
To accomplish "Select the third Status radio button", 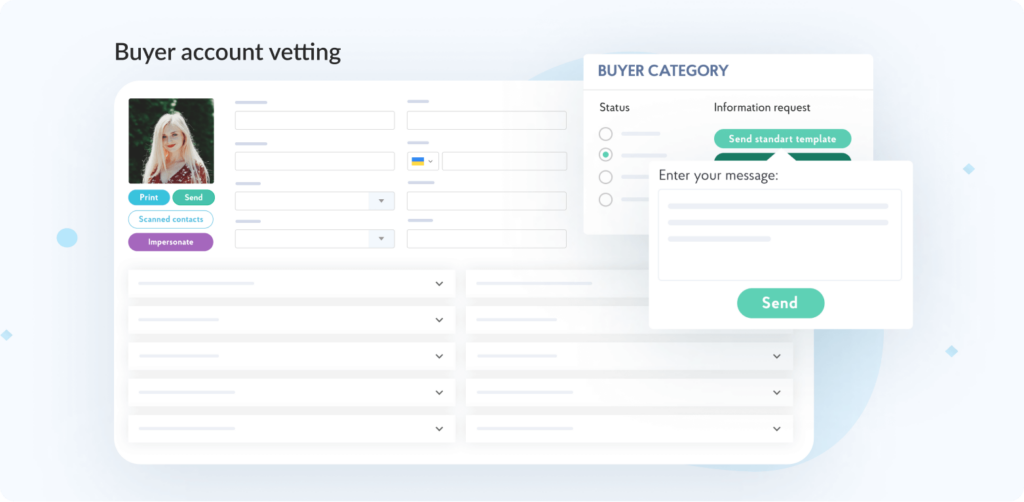I will (606, 177).
